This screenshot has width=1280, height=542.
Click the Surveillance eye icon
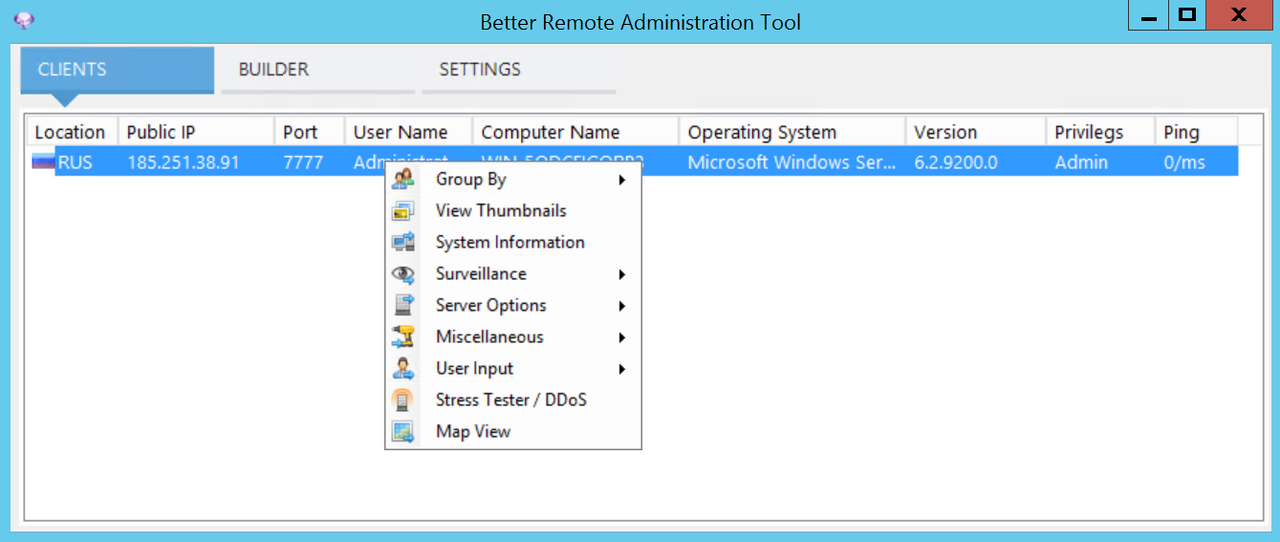click(x=403, y=274)
